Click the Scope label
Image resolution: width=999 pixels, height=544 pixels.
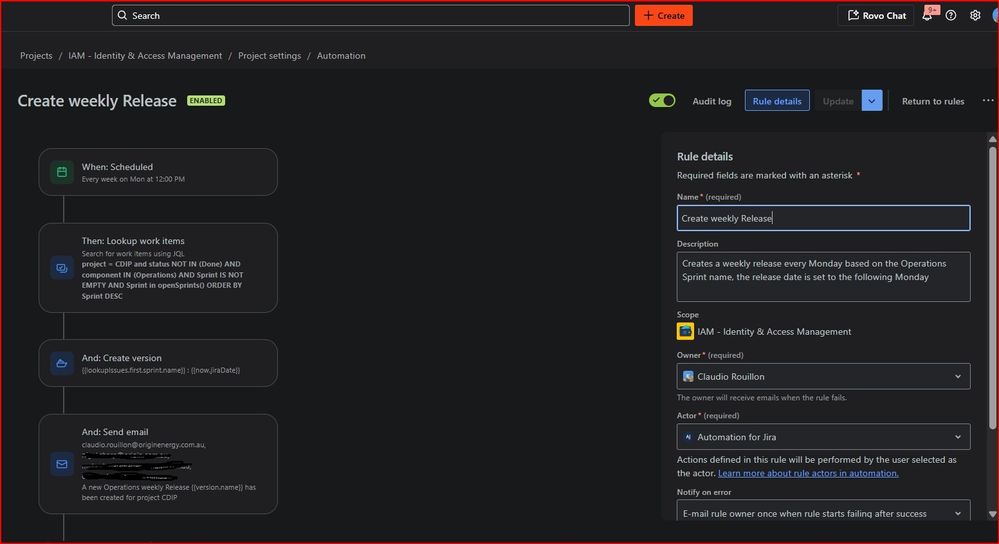[x=687, y=315]
